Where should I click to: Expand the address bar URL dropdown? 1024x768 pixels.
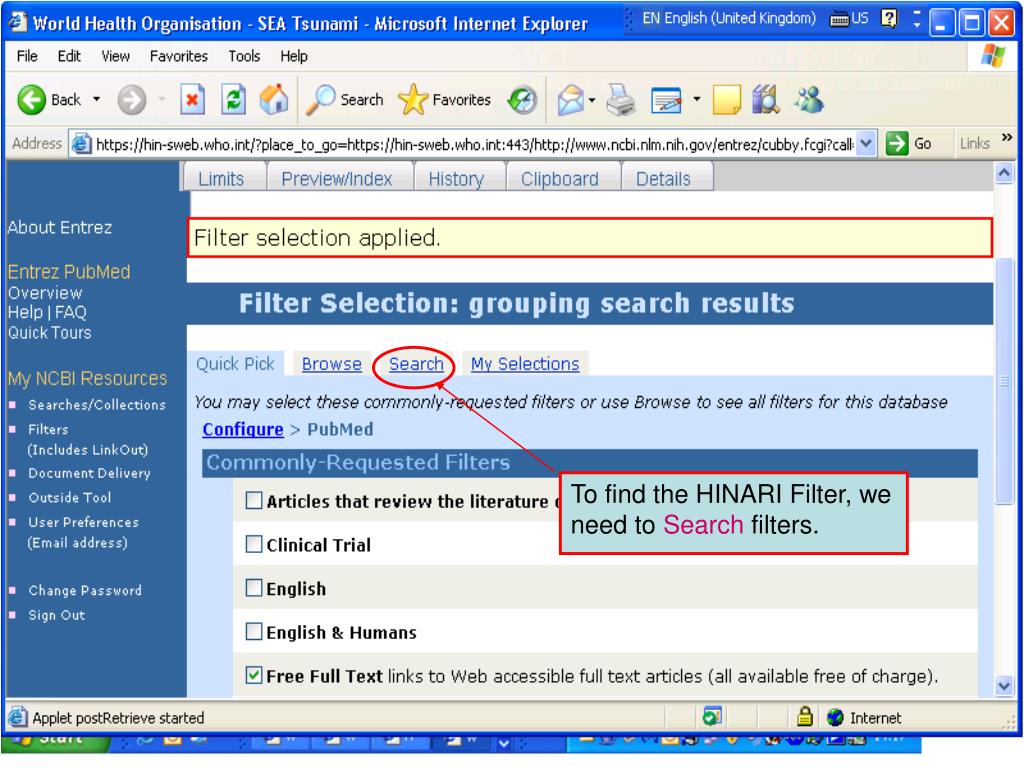point(866,144)
